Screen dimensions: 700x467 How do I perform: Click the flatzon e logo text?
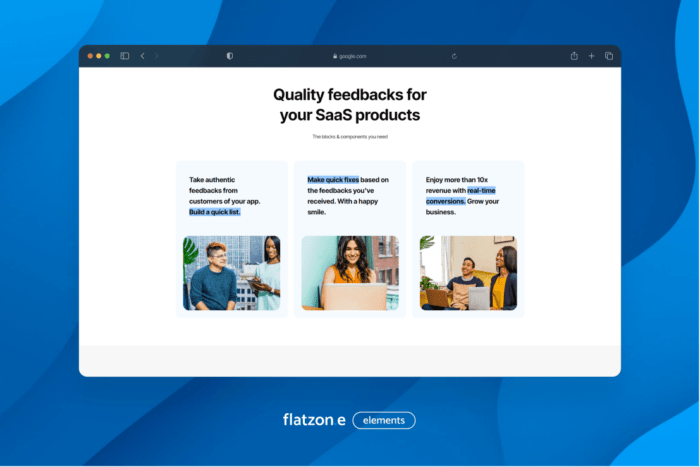(314, 420)
